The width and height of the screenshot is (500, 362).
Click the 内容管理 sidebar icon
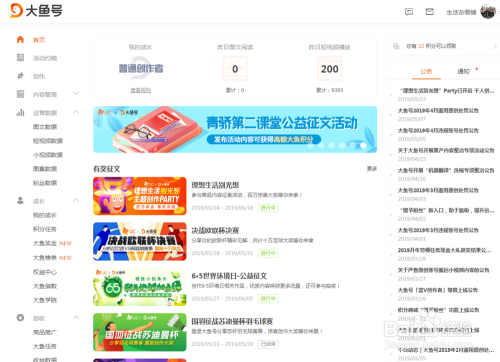pos(20,94)
